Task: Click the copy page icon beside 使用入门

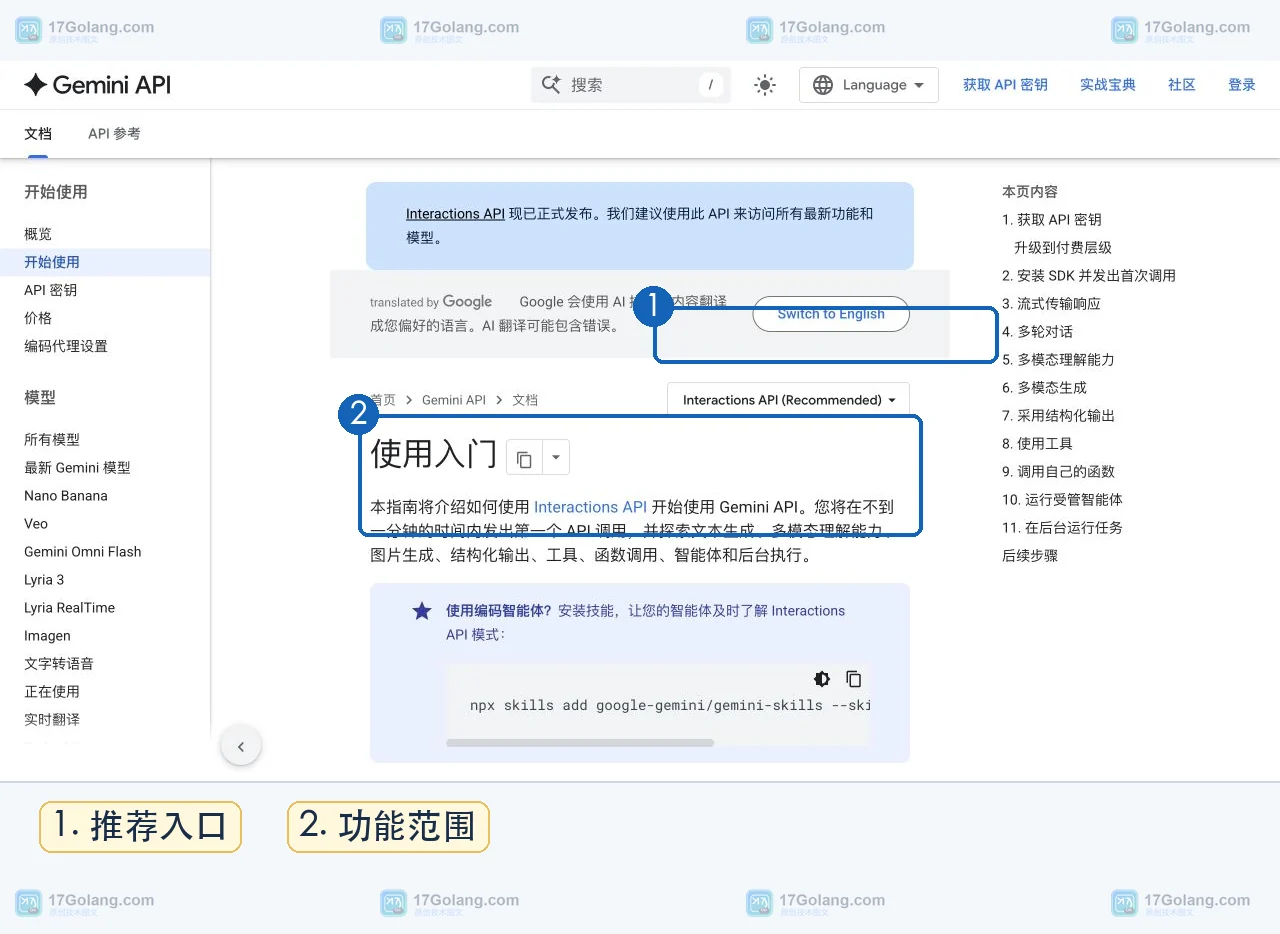Action: [x=524, y=460]
